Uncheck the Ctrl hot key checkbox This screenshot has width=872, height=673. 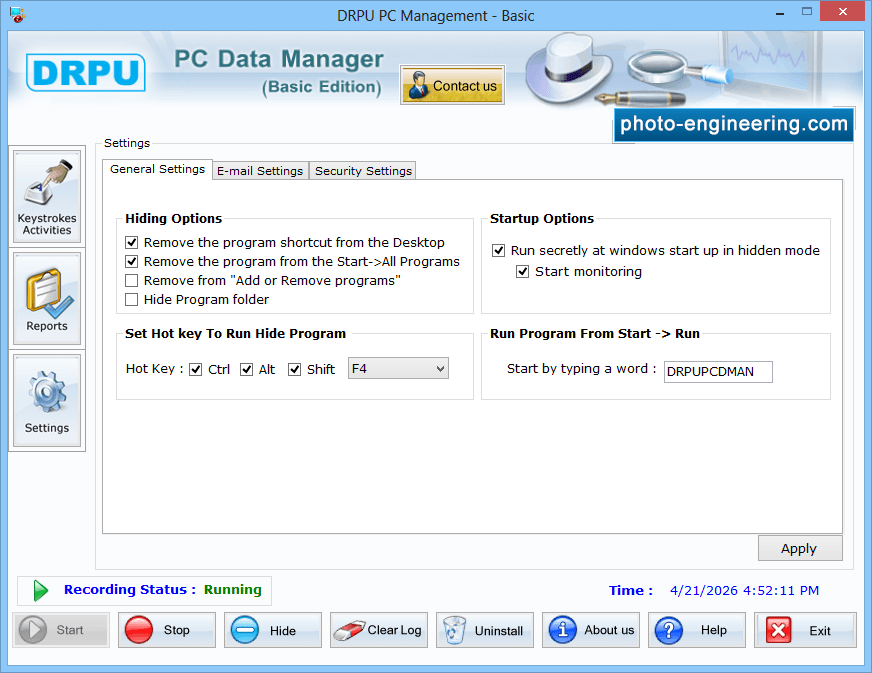[x=196, y=369]
